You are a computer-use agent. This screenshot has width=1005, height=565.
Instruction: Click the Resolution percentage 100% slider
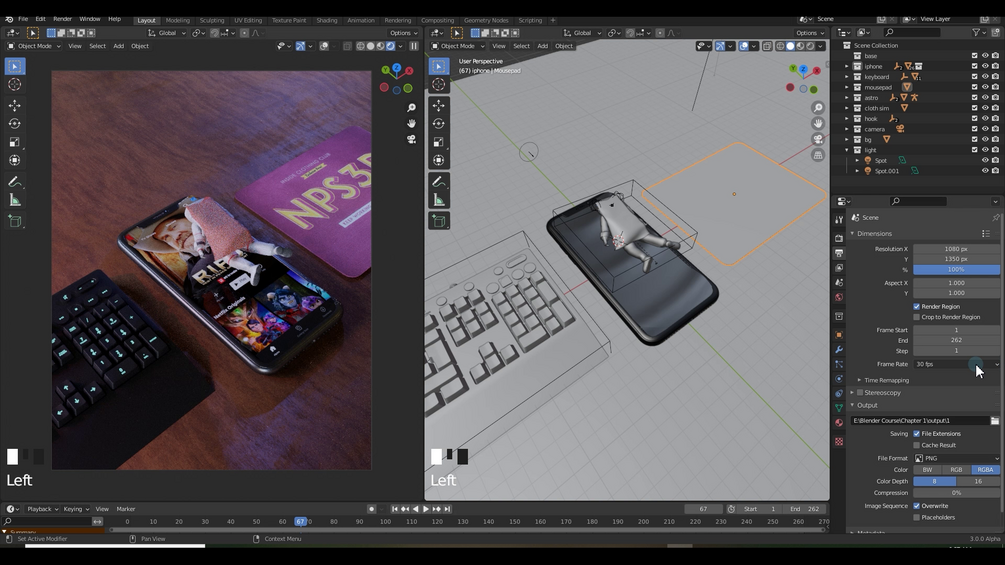tap(956, 270)
